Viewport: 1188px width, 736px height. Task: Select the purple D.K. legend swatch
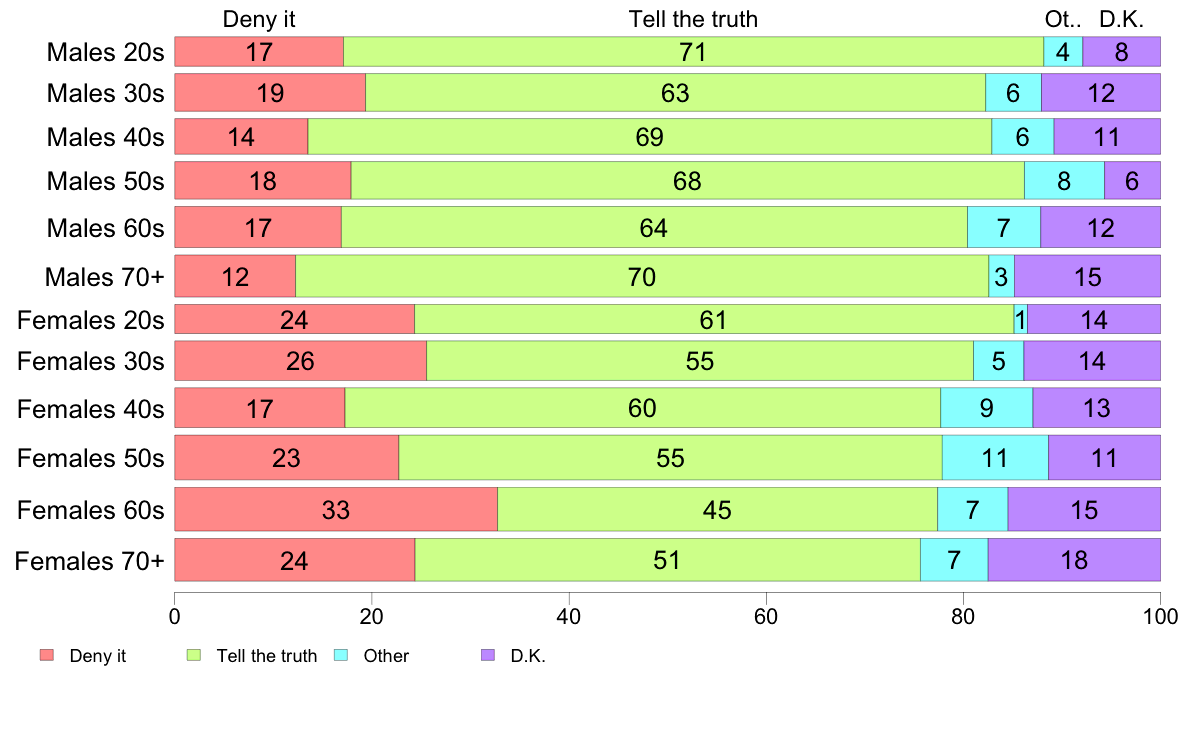click(x=488, y=656)
